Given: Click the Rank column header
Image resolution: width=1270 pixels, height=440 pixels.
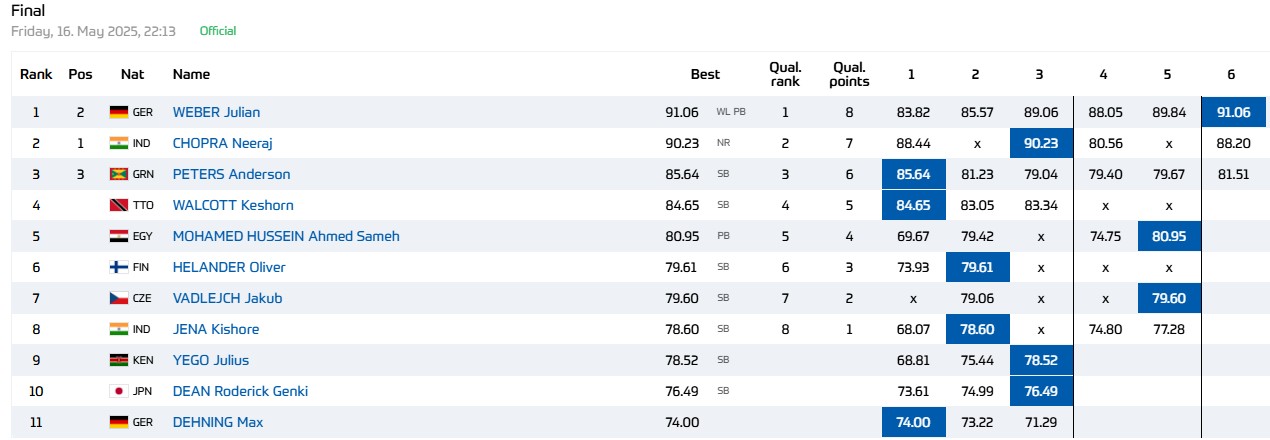Looking at the screenshot, I should pyautogui.click(x=36, y=74).
